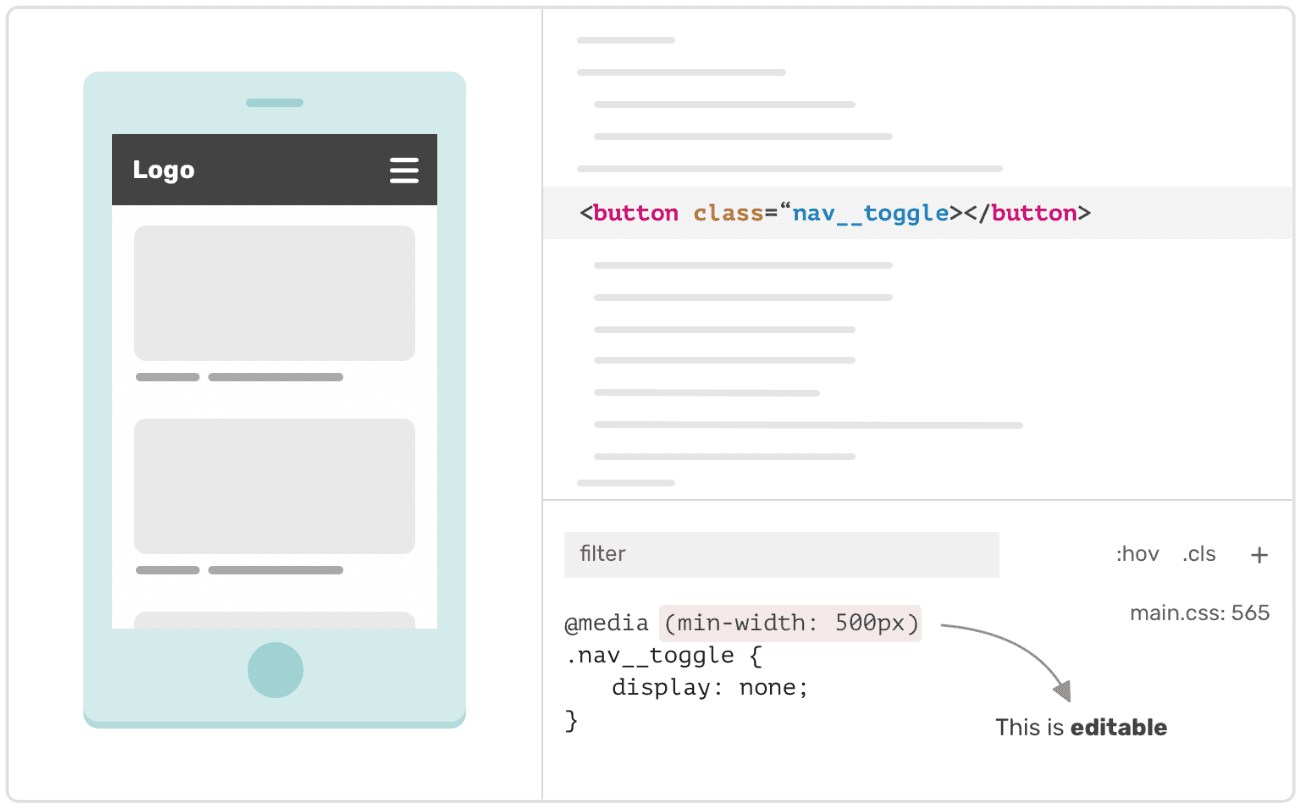Click the plus icon to add new rule

point(1259,555)
